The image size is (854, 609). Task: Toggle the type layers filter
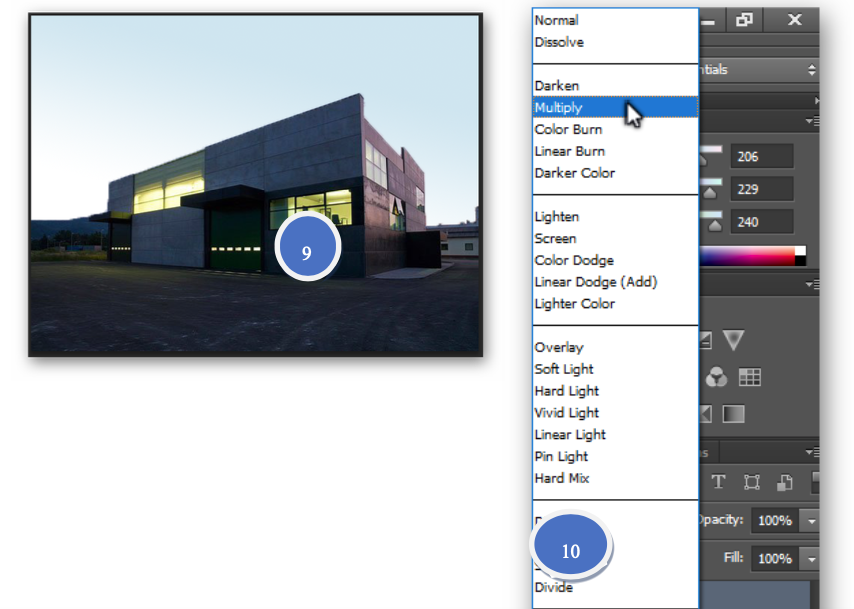point(718,482)
